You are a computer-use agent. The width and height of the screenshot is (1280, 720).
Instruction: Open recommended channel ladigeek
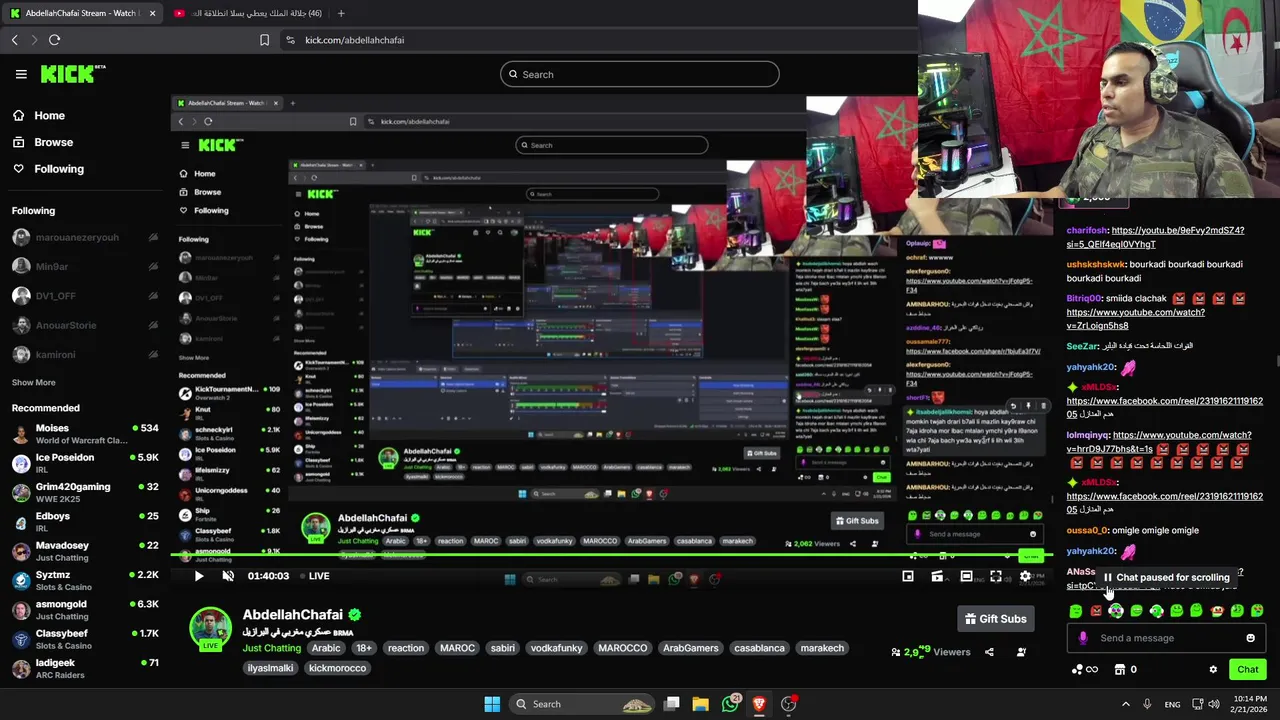85,668
